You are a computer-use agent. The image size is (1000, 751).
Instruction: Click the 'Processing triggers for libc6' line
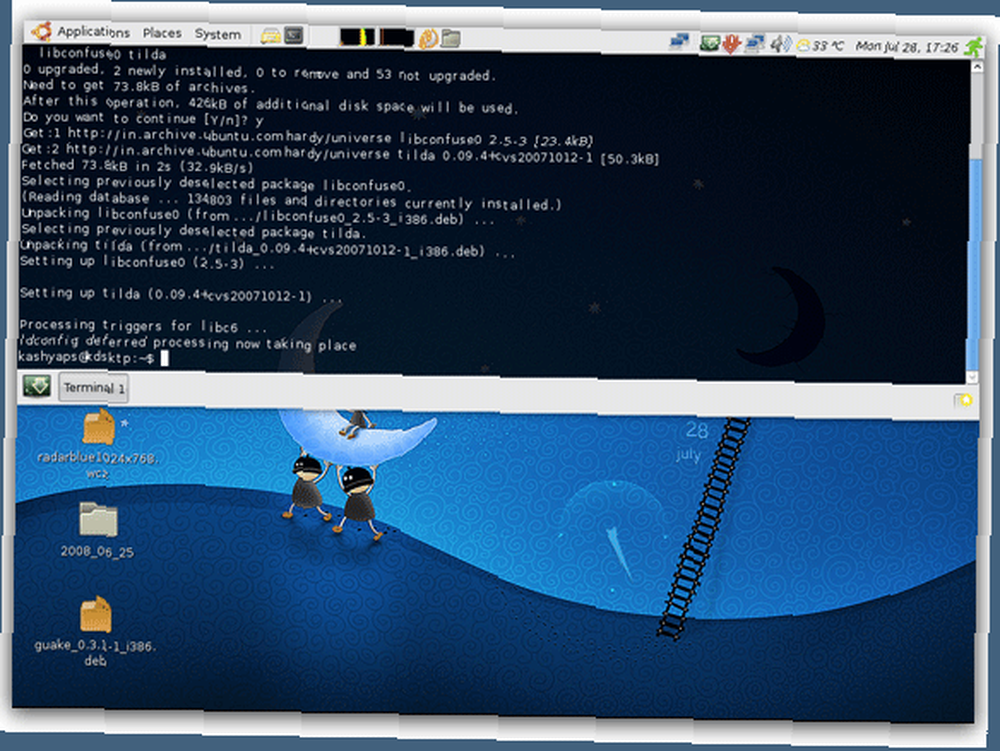click(x=143, y=326)
